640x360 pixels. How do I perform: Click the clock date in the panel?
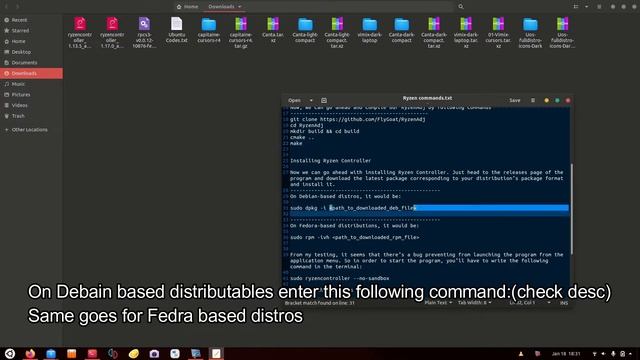pyautogui.click(x=566, y=354)
